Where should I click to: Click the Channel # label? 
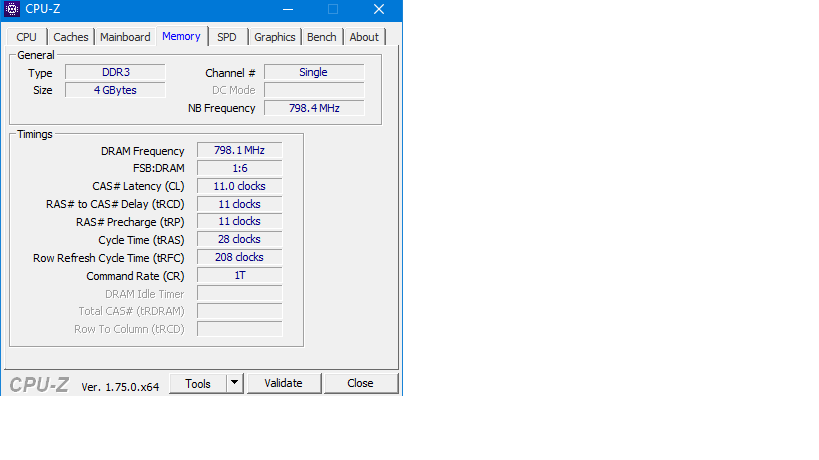tap(230, 73)
